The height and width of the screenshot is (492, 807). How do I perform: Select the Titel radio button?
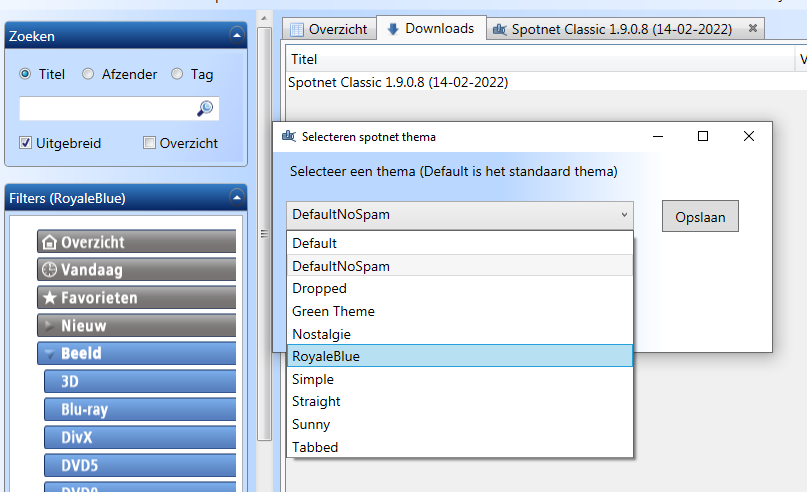[x=25, y=74]
